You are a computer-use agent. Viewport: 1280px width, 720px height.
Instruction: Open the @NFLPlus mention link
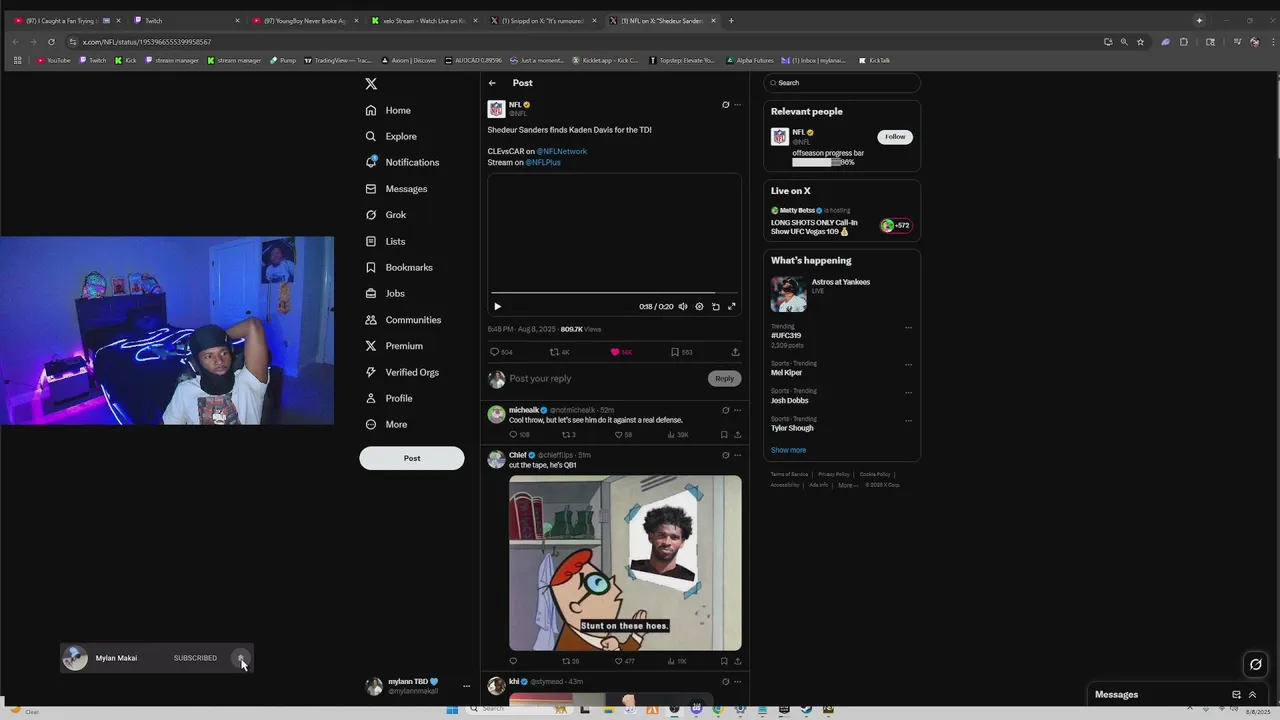(x=543, y=162)
